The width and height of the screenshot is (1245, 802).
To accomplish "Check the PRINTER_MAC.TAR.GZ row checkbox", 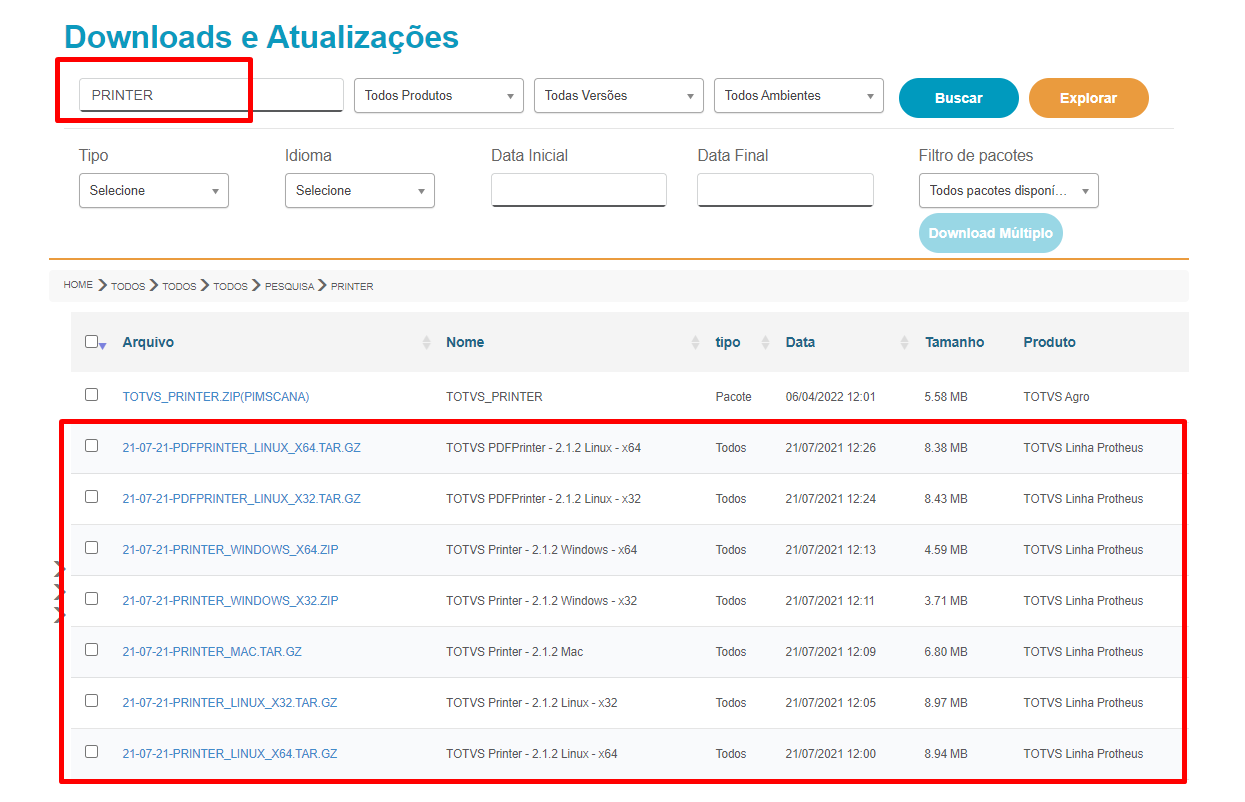I will [91, 650].
